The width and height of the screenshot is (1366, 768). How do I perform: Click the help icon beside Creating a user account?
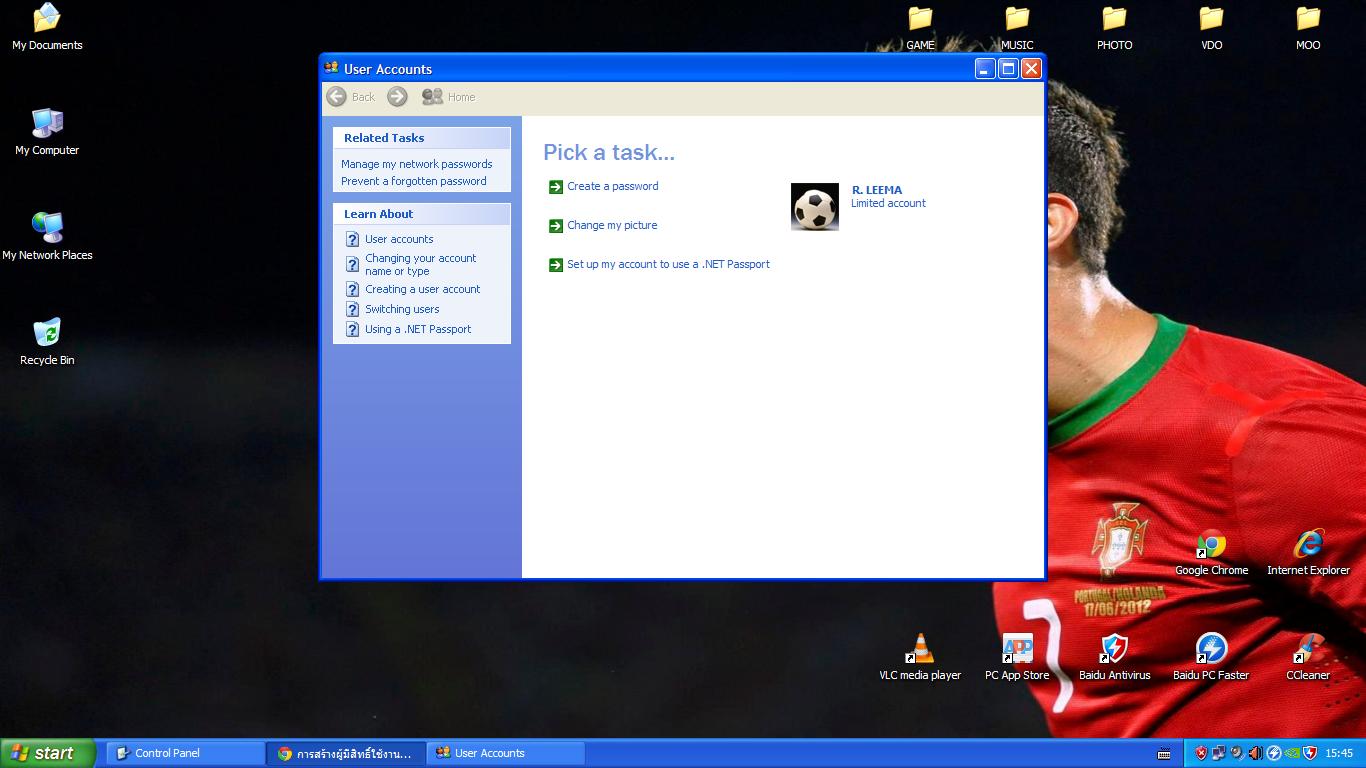[x=352, y=289]
